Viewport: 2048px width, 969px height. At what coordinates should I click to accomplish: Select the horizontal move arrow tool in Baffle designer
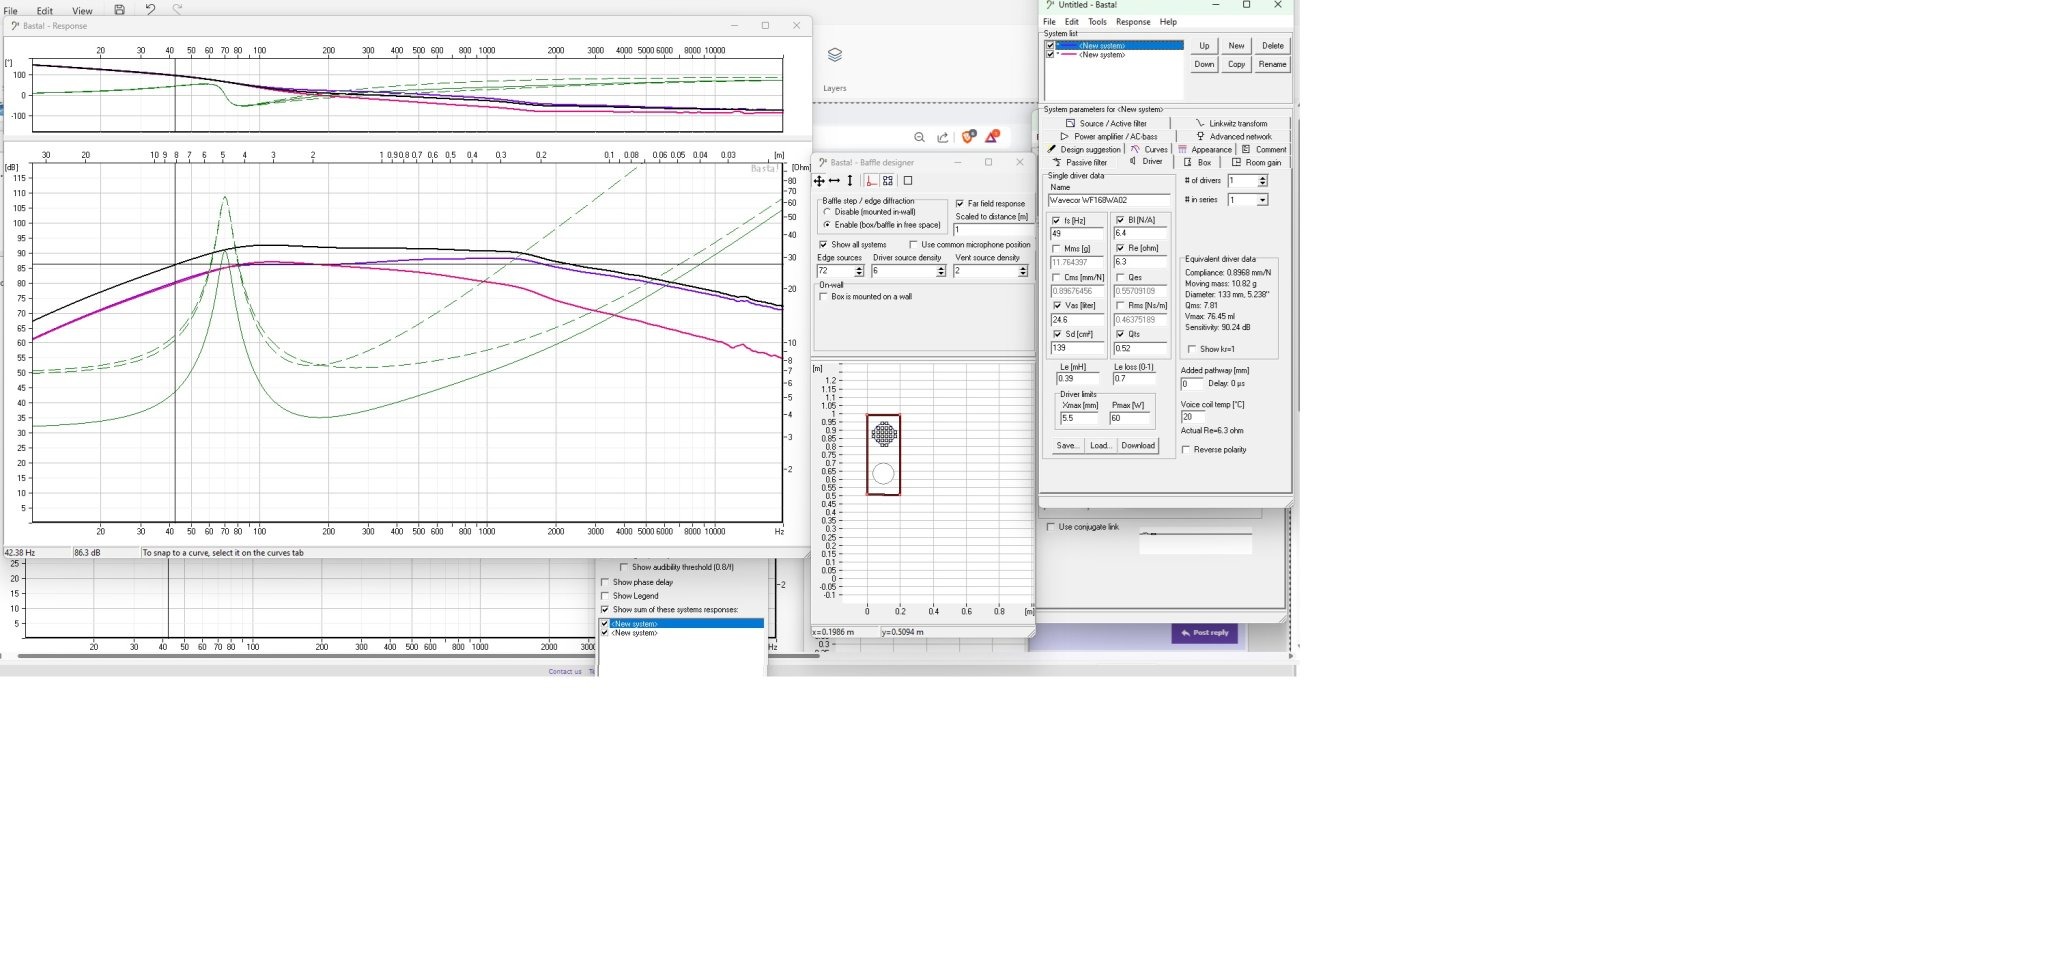pyautogui.click(x=834, y=181)
